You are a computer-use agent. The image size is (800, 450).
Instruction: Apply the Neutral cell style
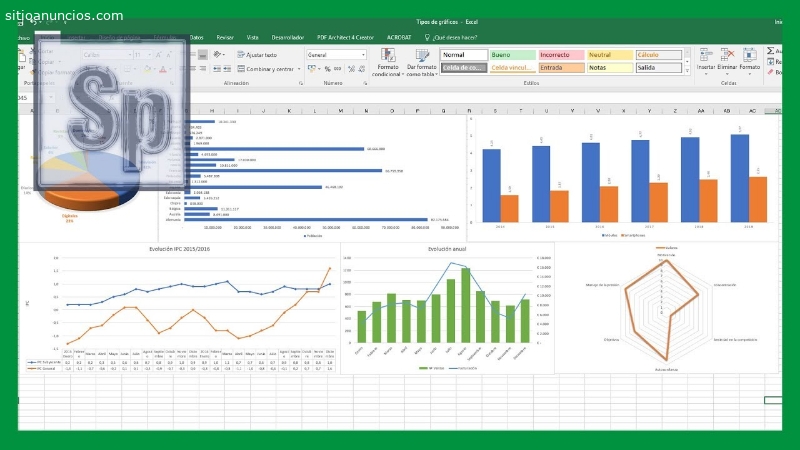click(610, 55)
